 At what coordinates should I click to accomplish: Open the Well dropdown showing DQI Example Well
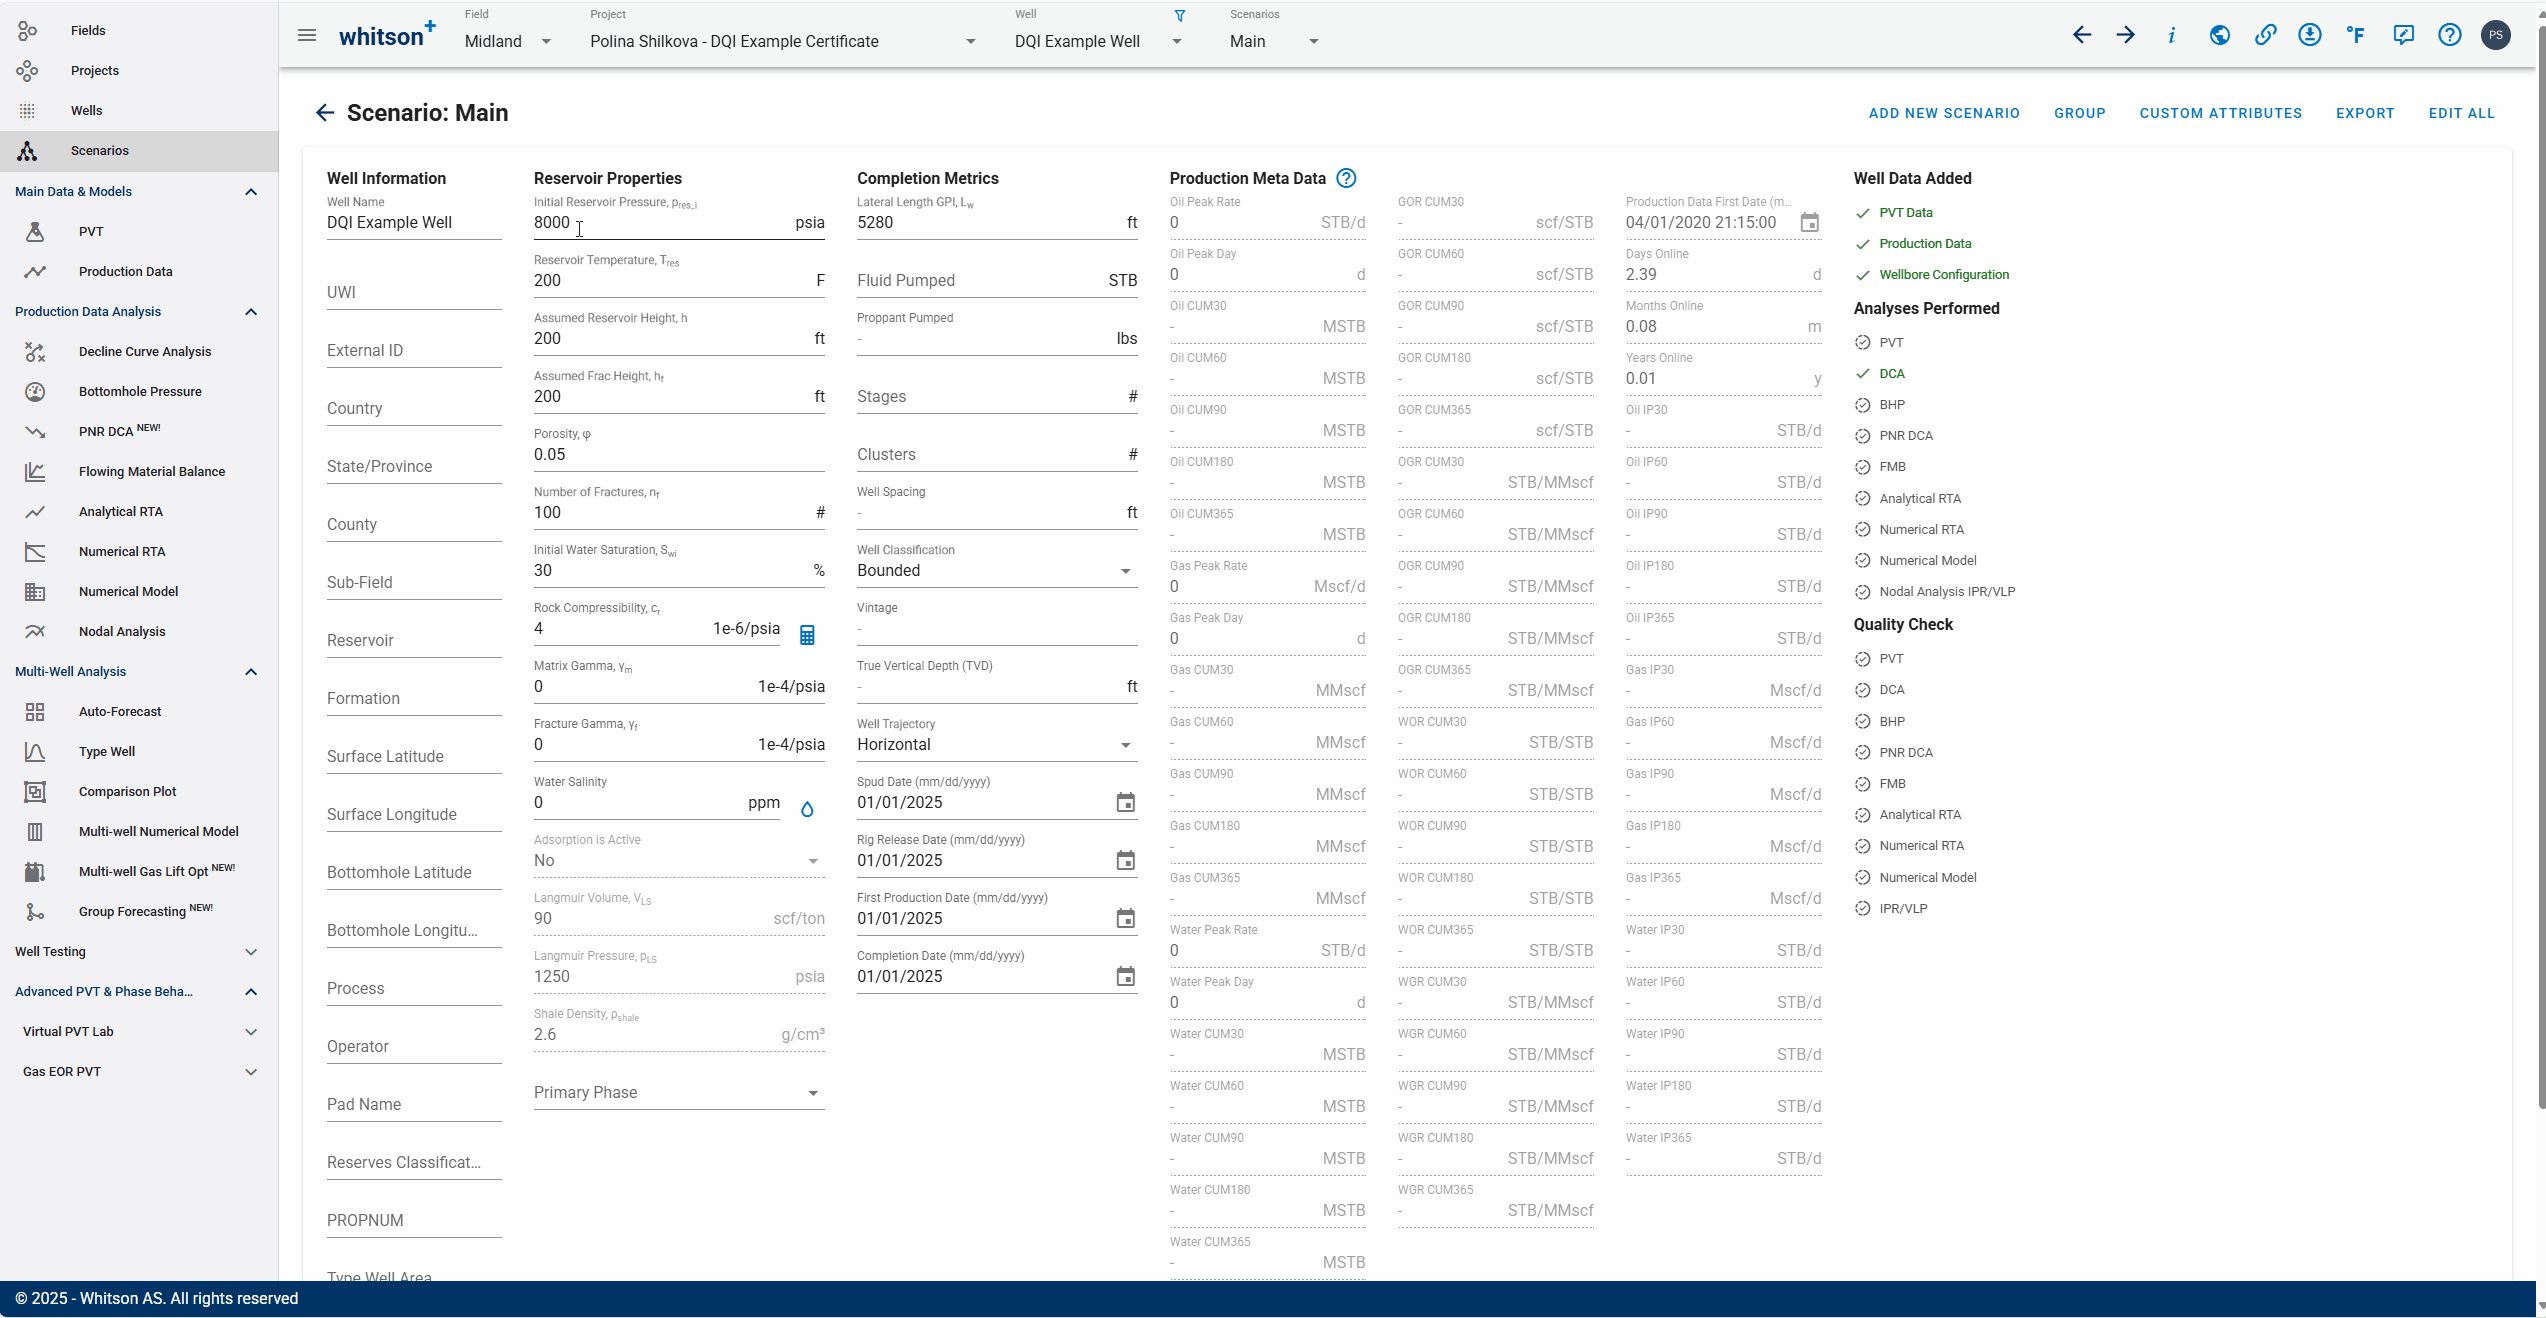pos(1099,41)
